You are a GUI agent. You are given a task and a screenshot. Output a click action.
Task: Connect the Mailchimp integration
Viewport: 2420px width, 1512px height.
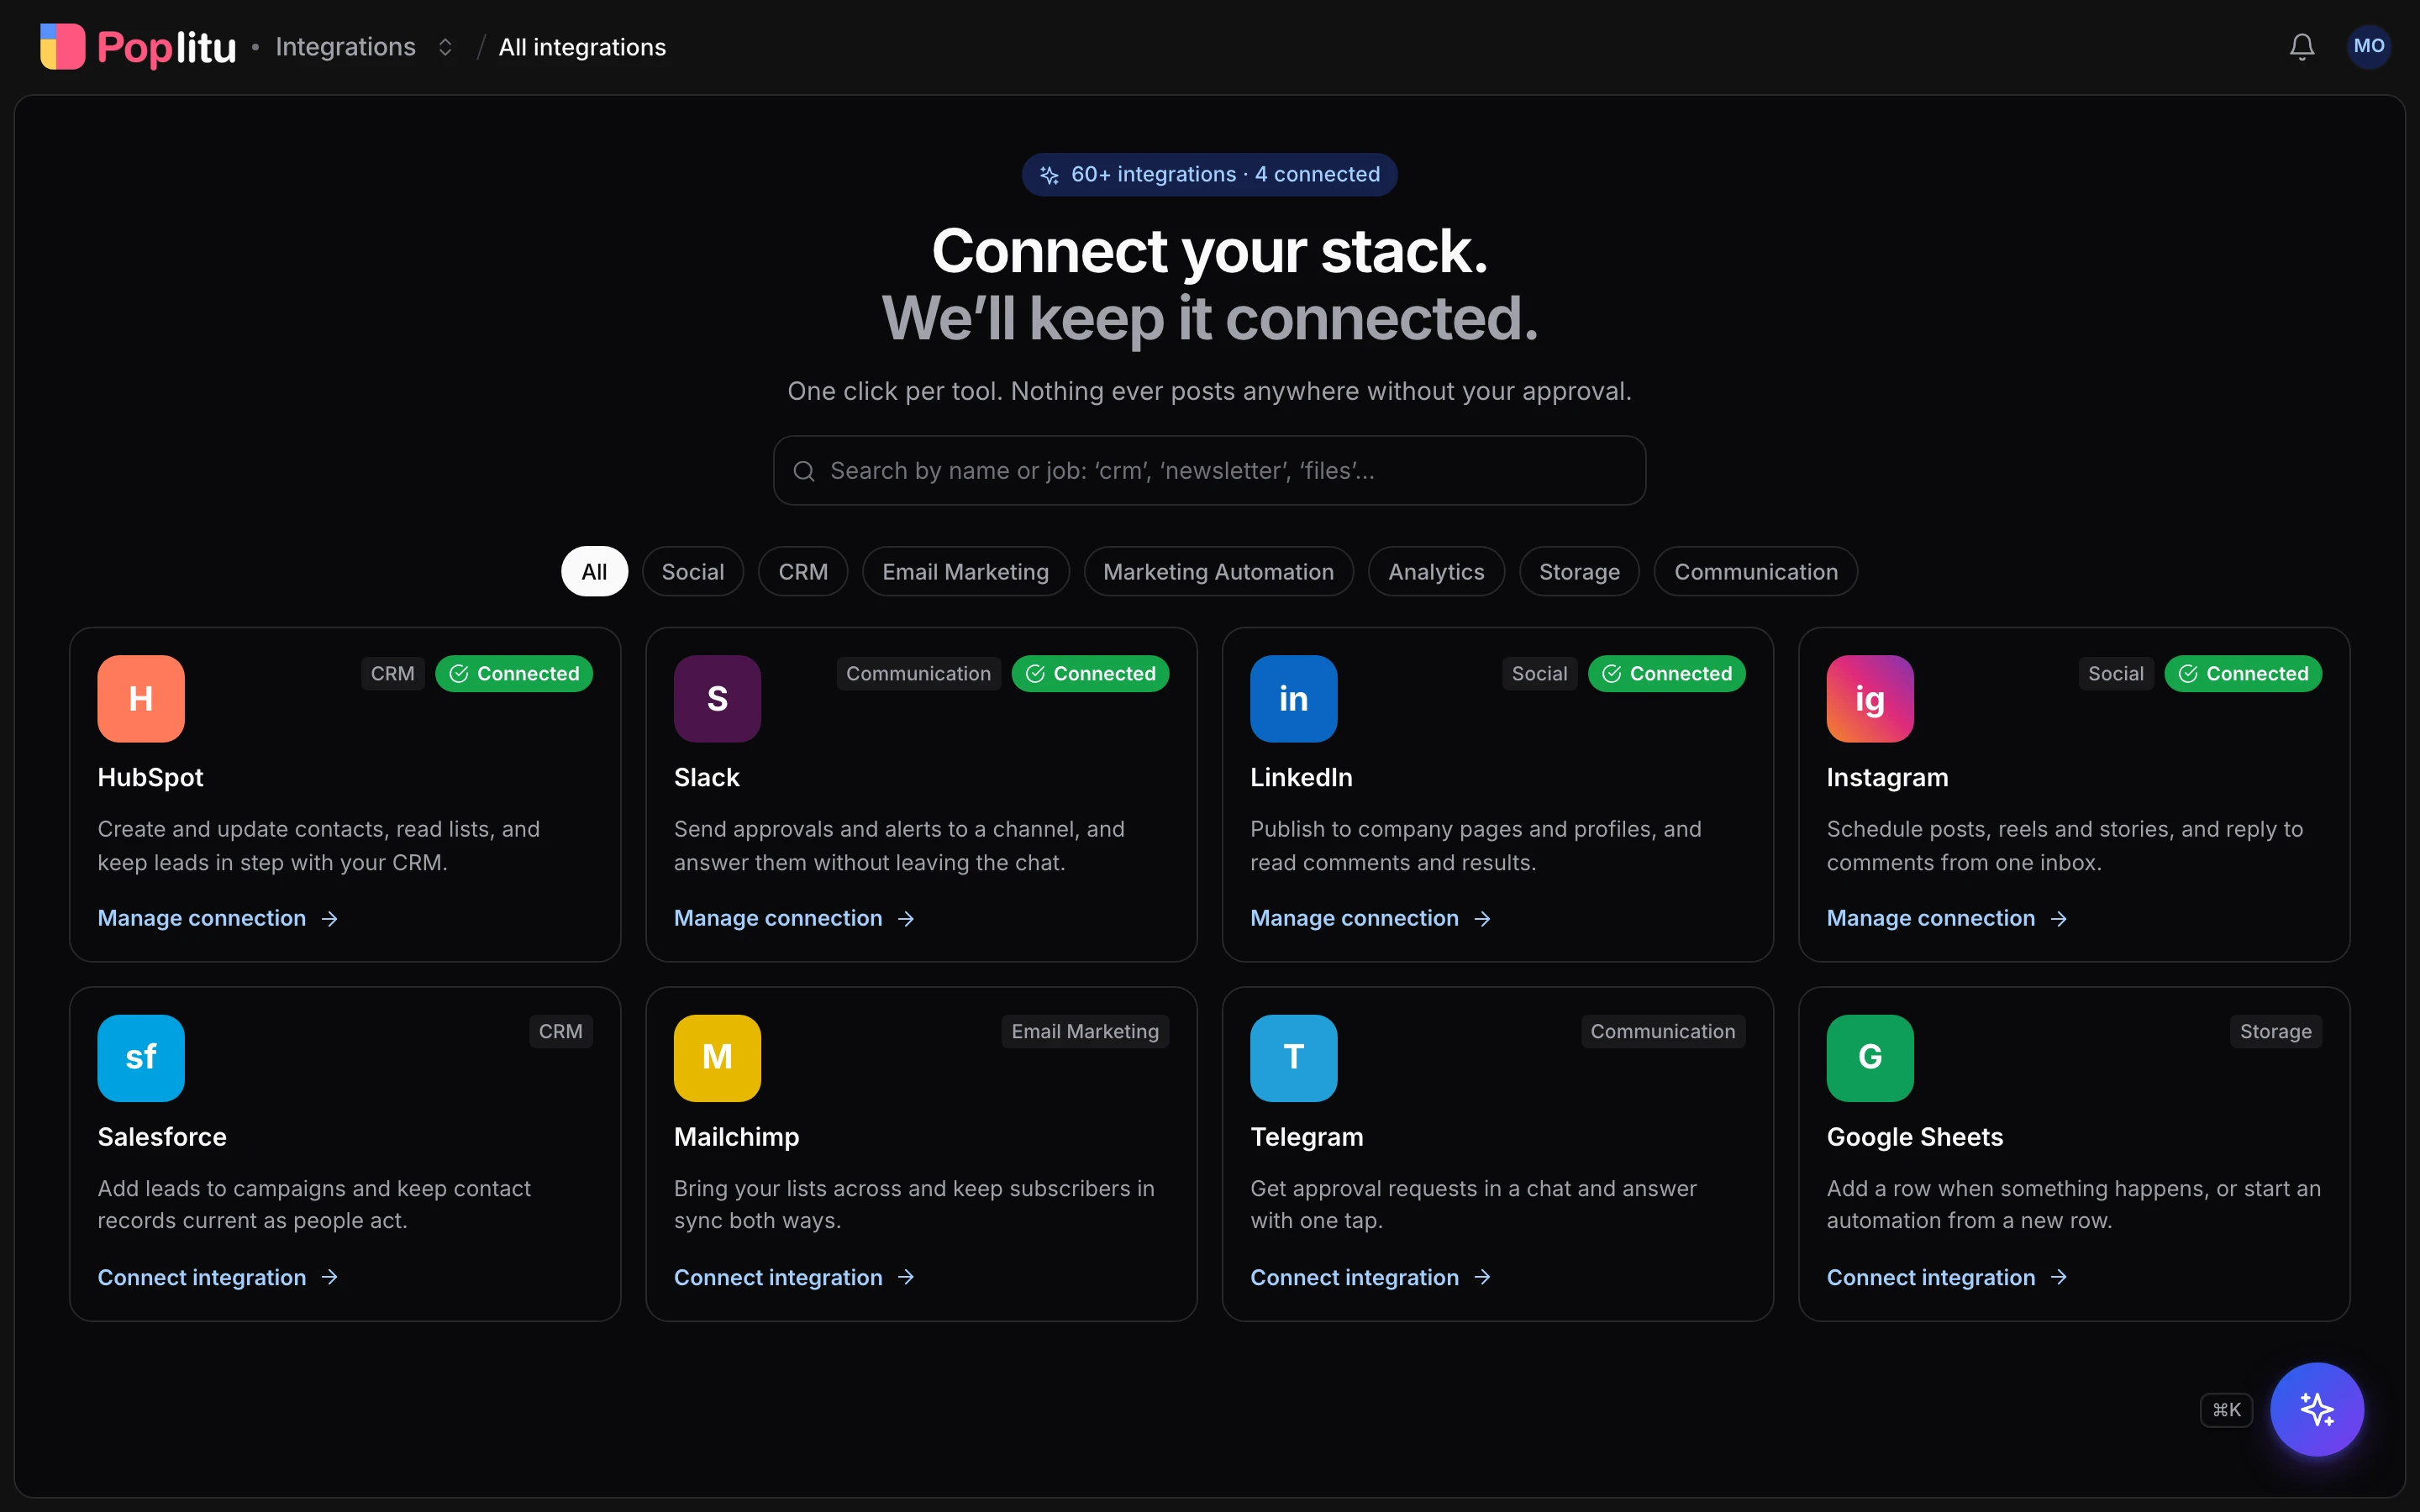pyautogui.click(x=794, y=1277)
